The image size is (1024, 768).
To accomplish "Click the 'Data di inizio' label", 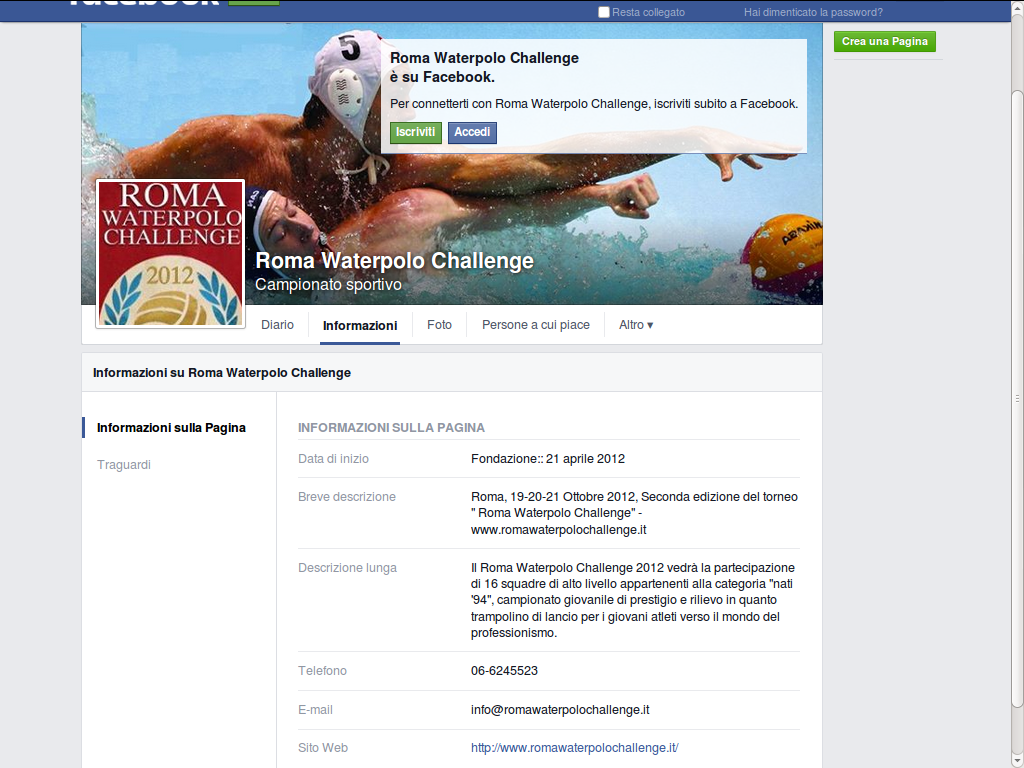I will [333, 458].
